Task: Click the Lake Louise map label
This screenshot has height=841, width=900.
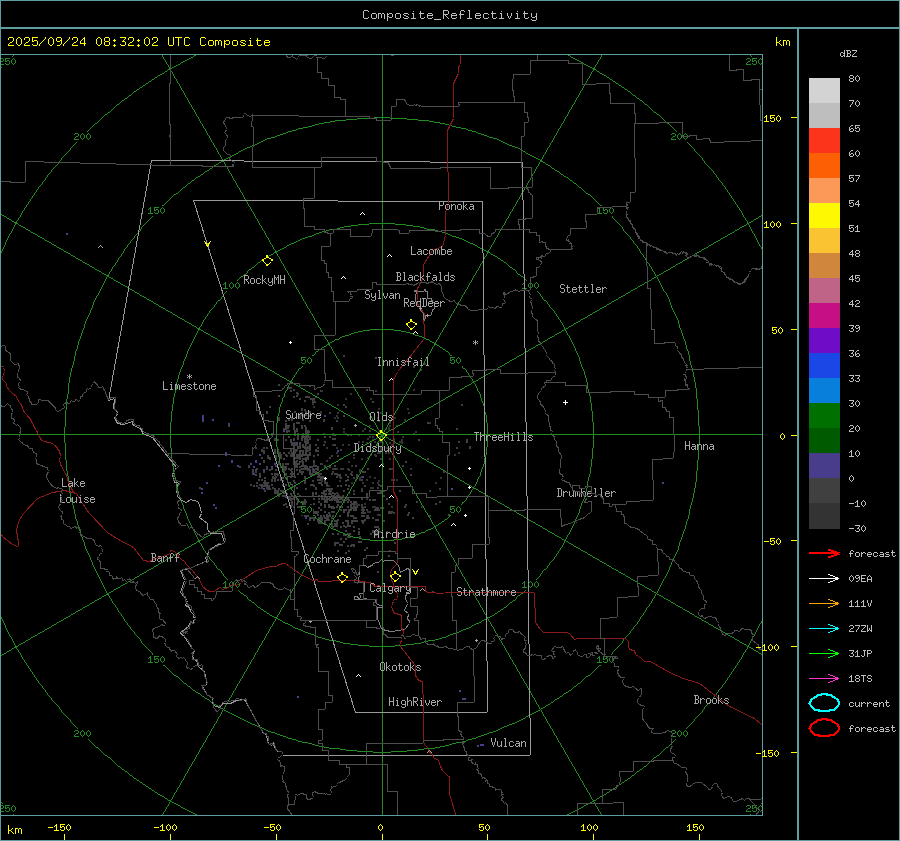Action: 78,491
